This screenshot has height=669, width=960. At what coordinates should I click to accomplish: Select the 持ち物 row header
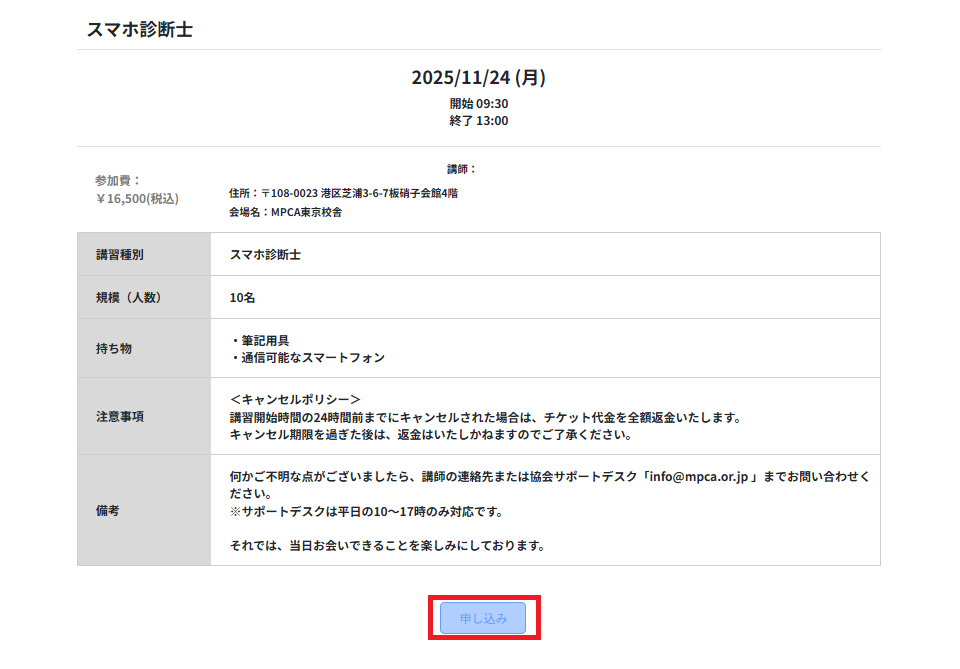click(x=114, y=349)
